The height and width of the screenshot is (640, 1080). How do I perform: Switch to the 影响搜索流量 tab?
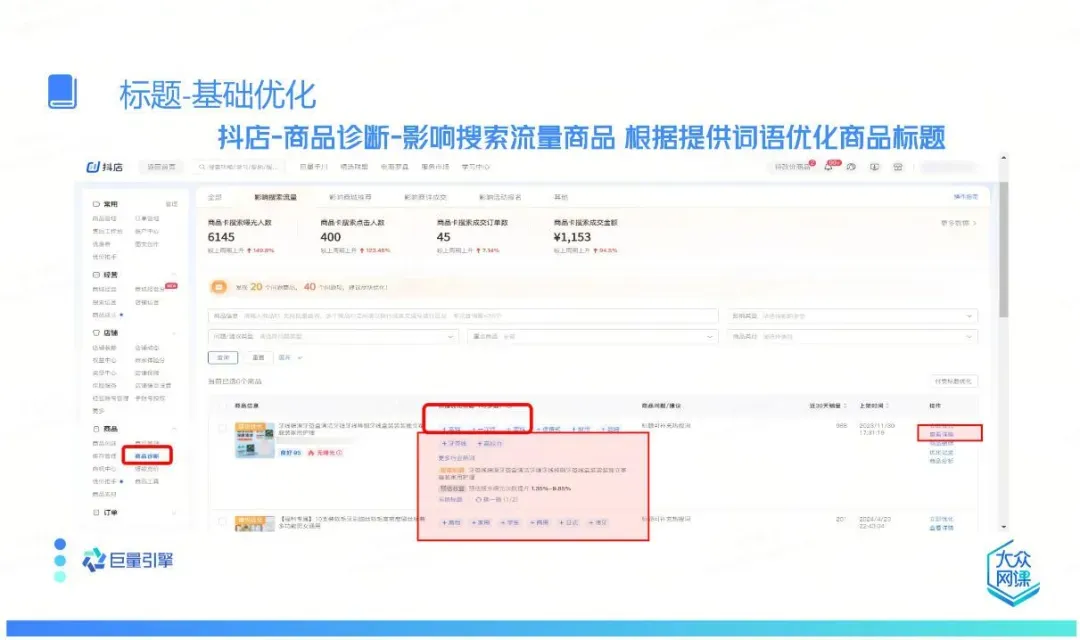[275, 197]
